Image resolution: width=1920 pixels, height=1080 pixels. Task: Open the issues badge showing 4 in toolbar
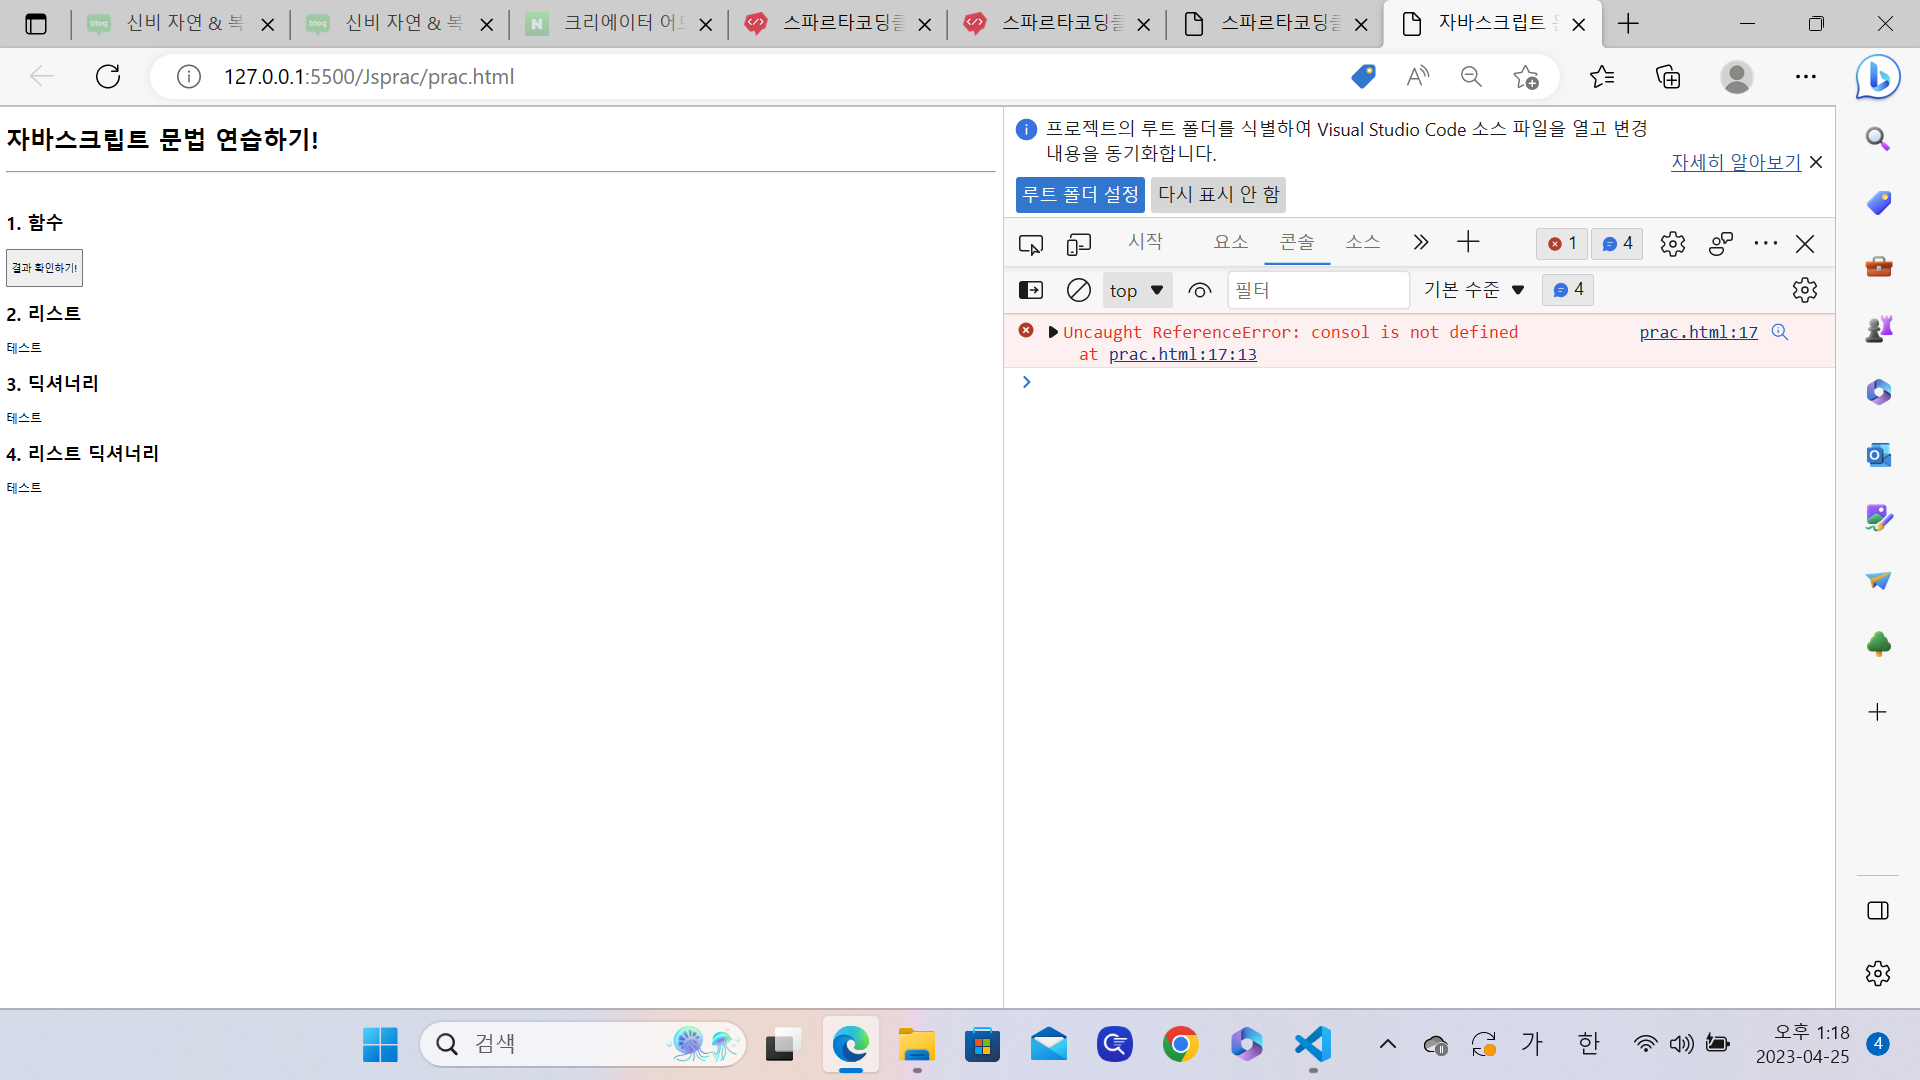(1617, 243)
